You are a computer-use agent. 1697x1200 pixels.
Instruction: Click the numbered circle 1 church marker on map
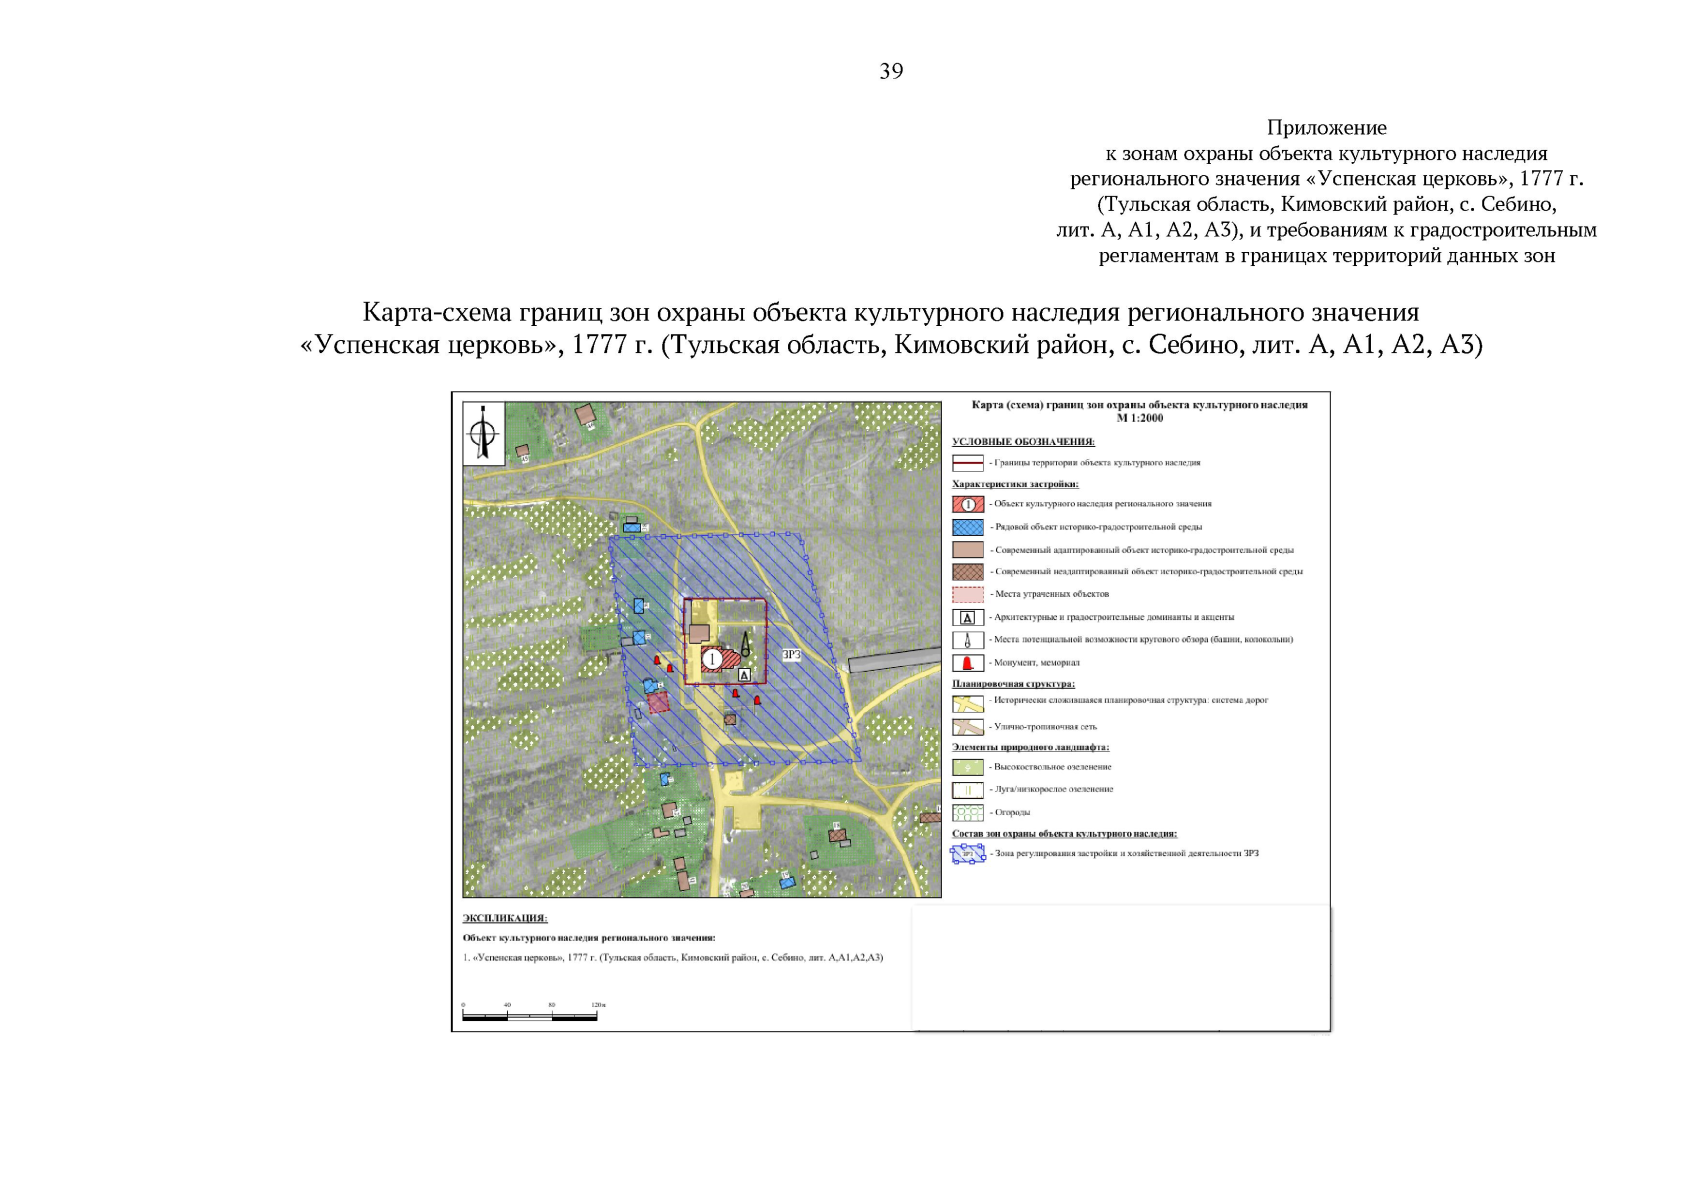pos(712,659)
